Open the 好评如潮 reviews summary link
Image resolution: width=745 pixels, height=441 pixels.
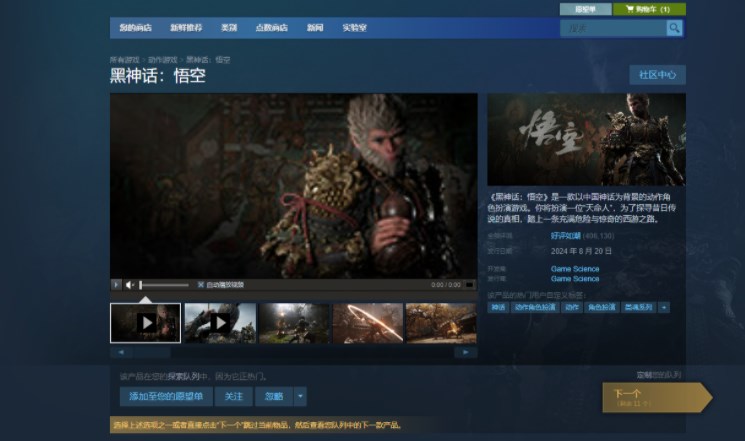[565, 236]
